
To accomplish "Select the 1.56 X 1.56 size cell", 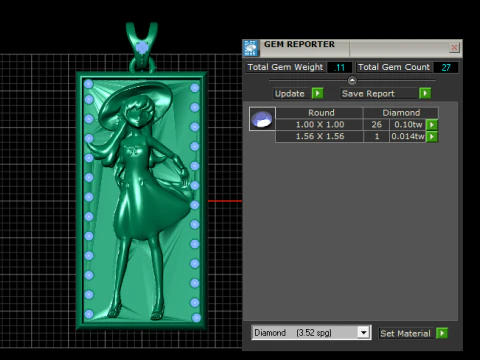I will pyautogui.click(x=319, y=136).
